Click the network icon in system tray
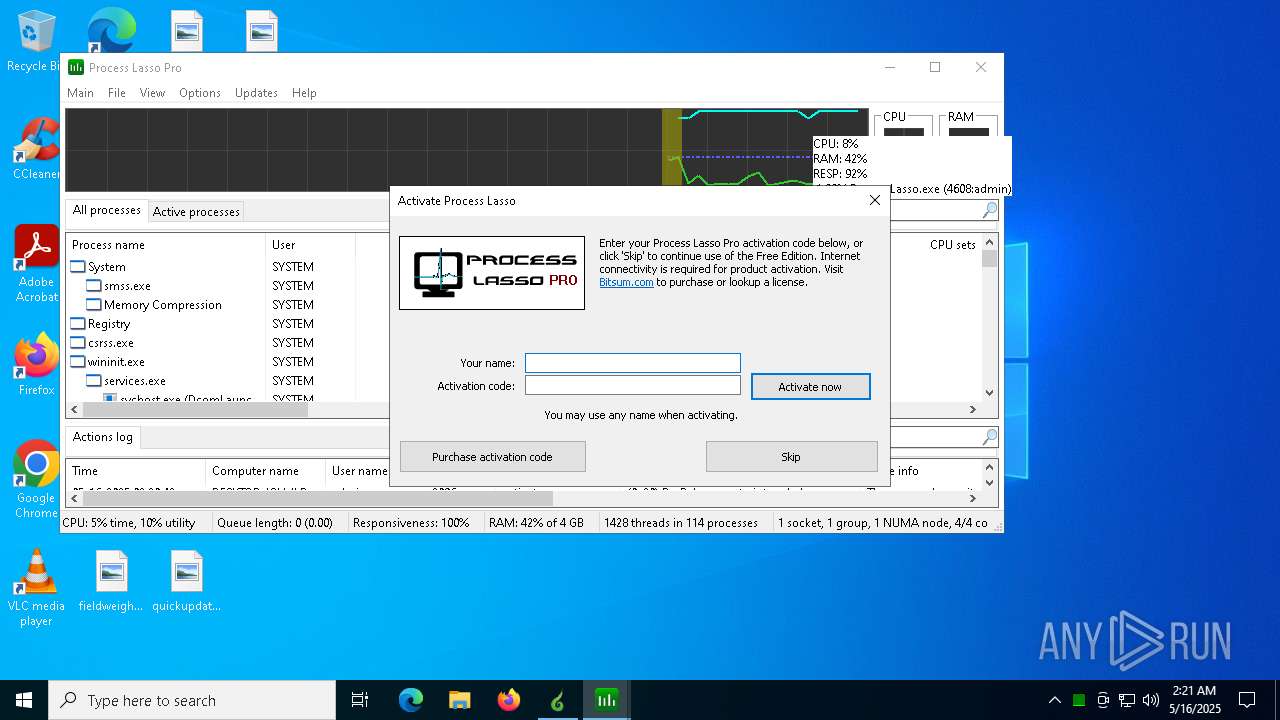The width and height of the screenshot is (1280, 720). coord(1127,700)
